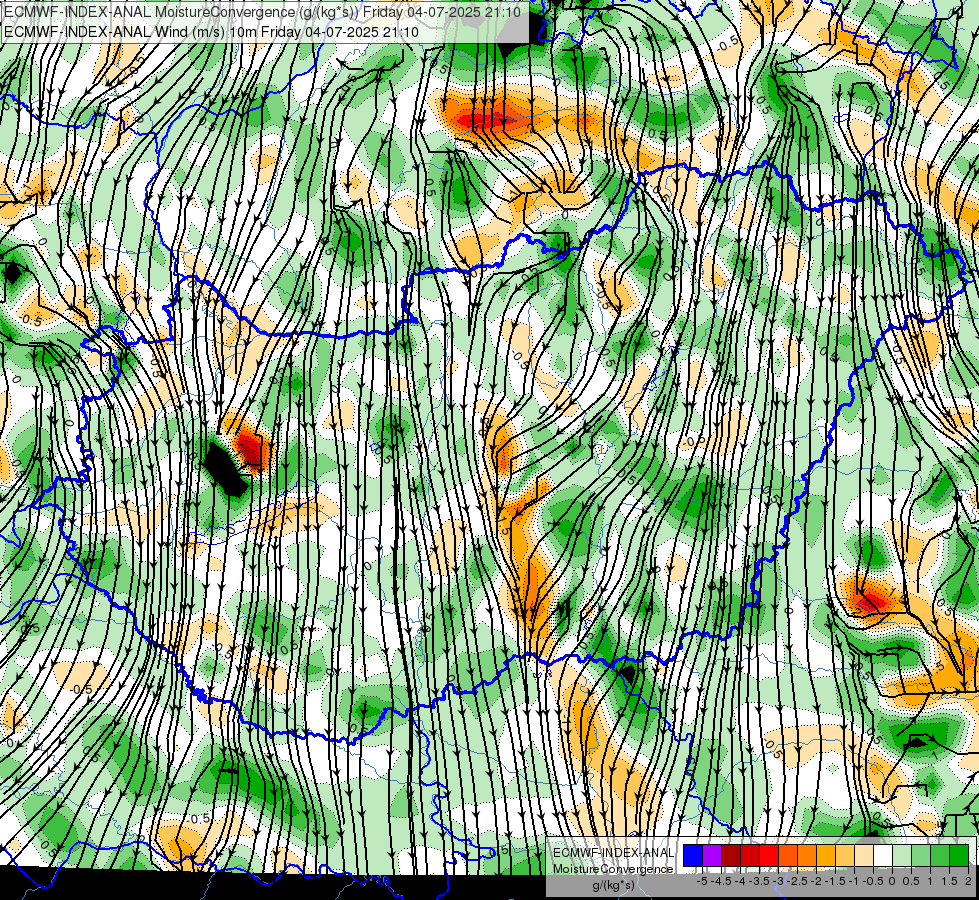Click the legend scale value -3
979x900 pixels.
coord(779,881)
